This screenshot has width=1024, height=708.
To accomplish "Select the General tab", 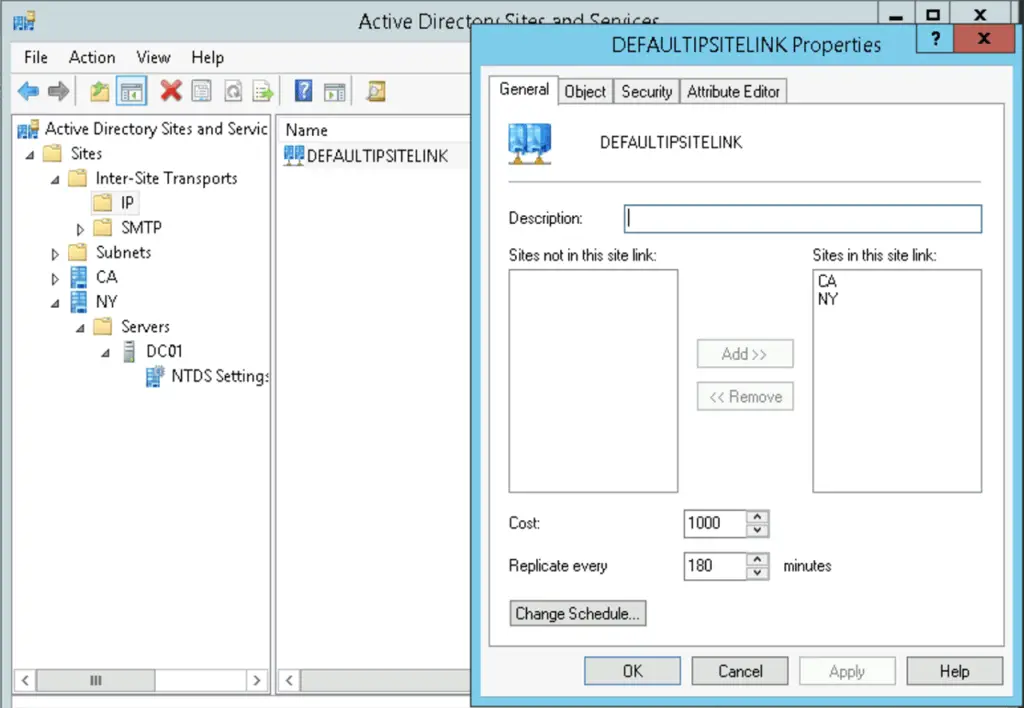I will click(x=524, y=89).
